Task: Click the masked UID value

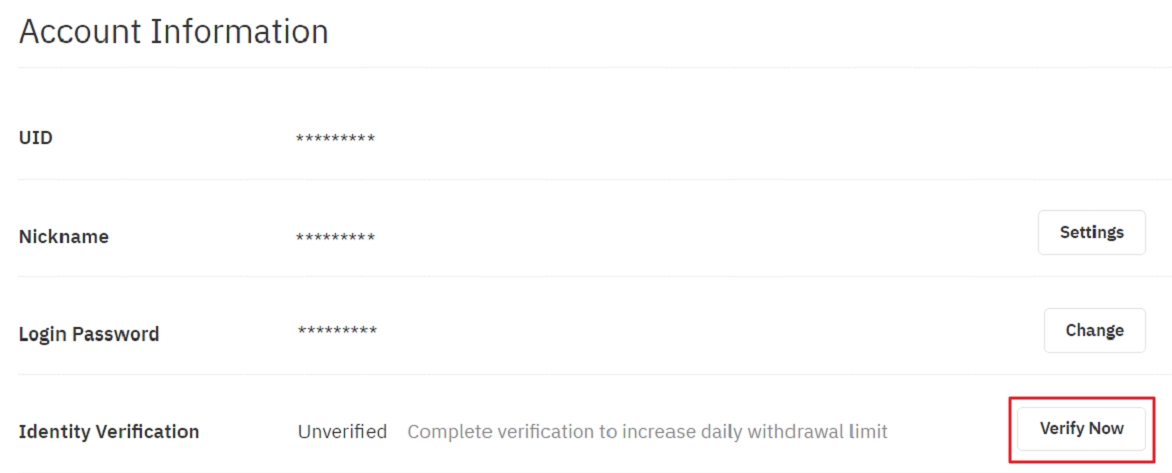Action: click(335, 138)
